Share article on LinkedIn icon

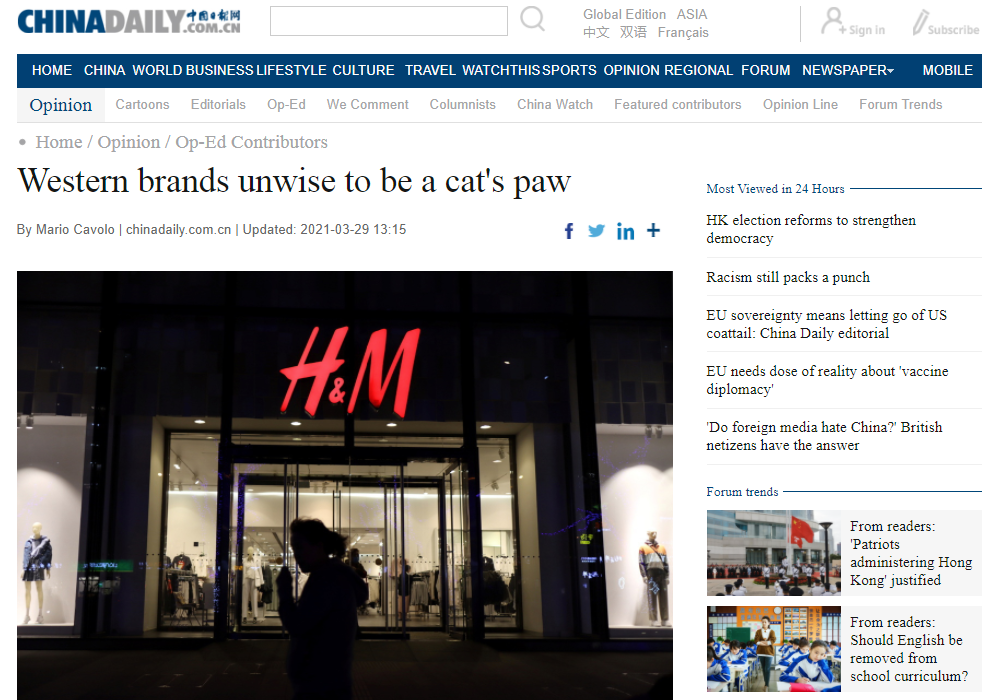pyautogui.click(x=625, y=232)
